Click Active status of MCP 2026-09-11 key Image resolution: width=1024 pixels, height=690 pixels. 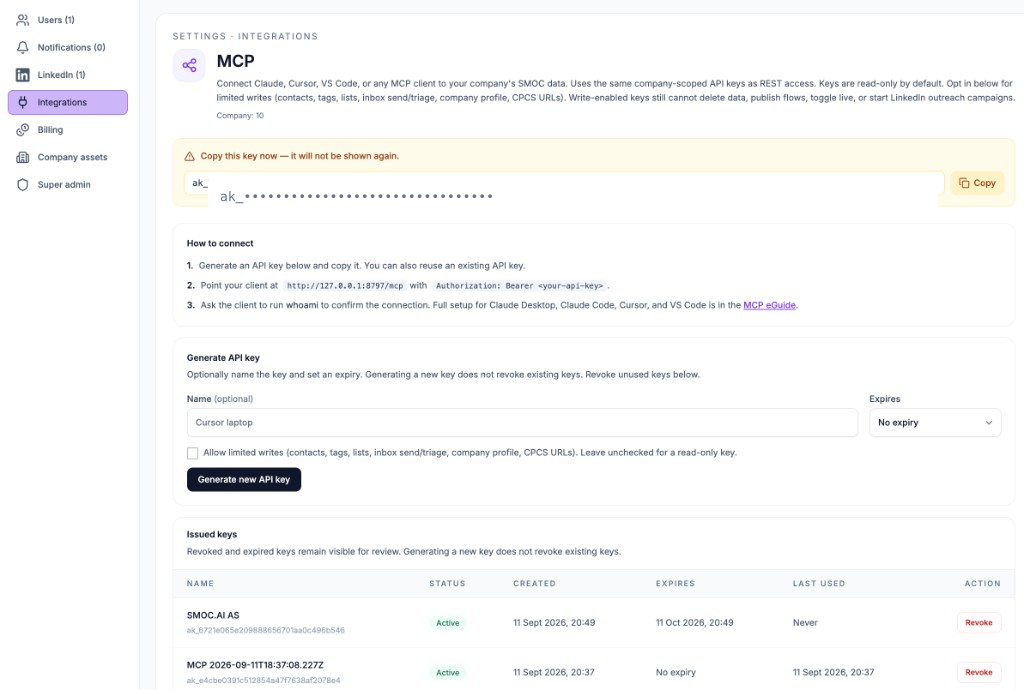click(x=447, y=673)
